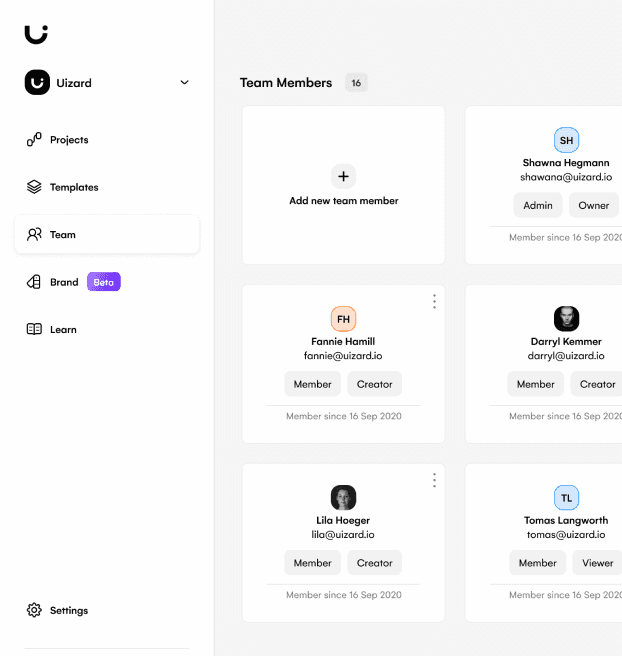
Task: Click Lila Hoeger's profile photo
Action: click(343, 497)
